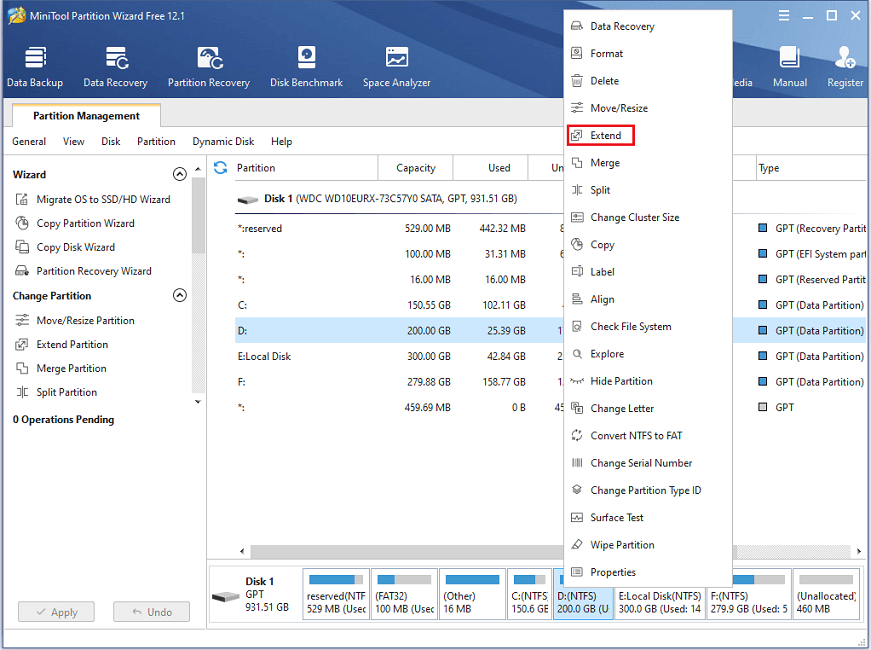Click the Apply button
This screenshot has width=871, height=650.
tap(56, 612)
